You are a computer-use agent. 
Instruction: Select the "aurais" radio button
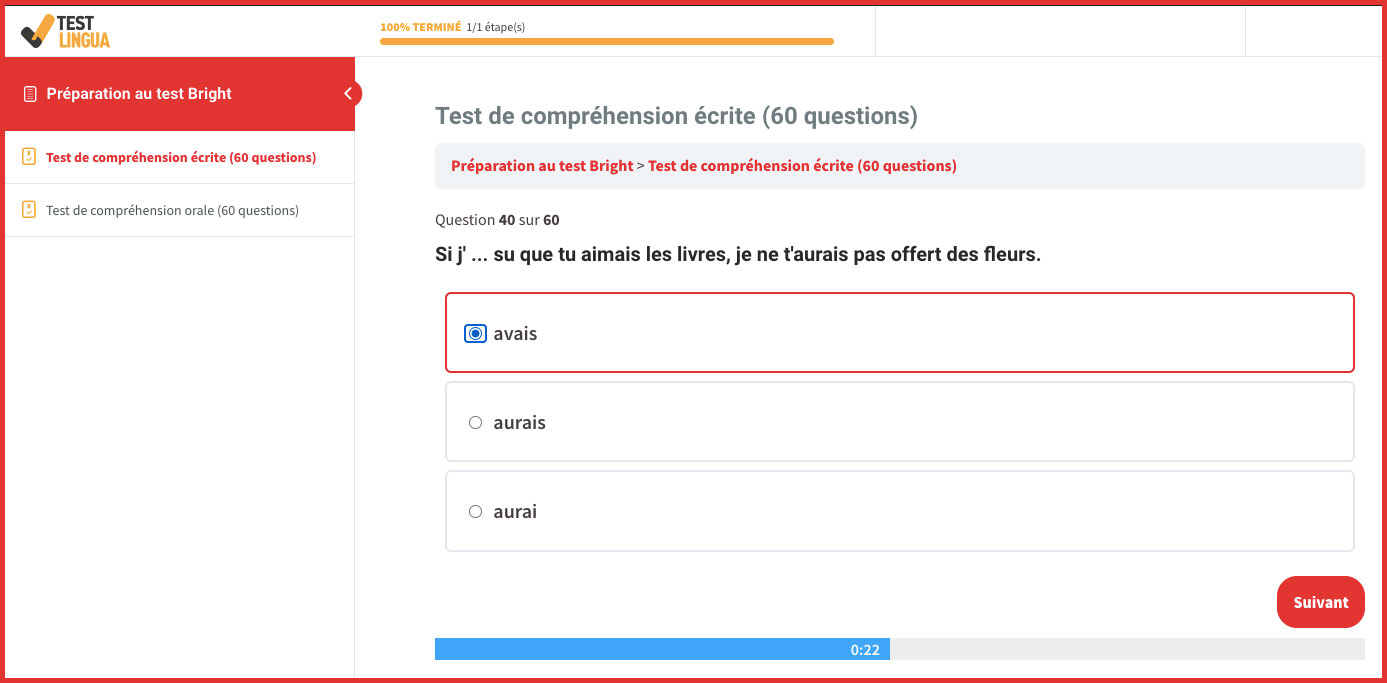click(x=476, y=423)
